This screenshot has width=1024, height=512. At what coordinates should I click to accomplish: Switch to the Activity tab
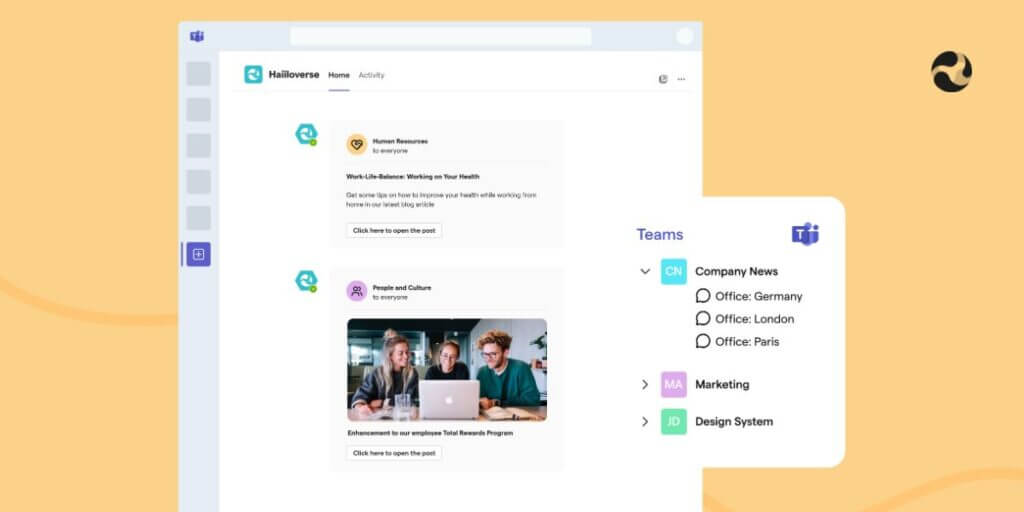[x=372, y=75]
